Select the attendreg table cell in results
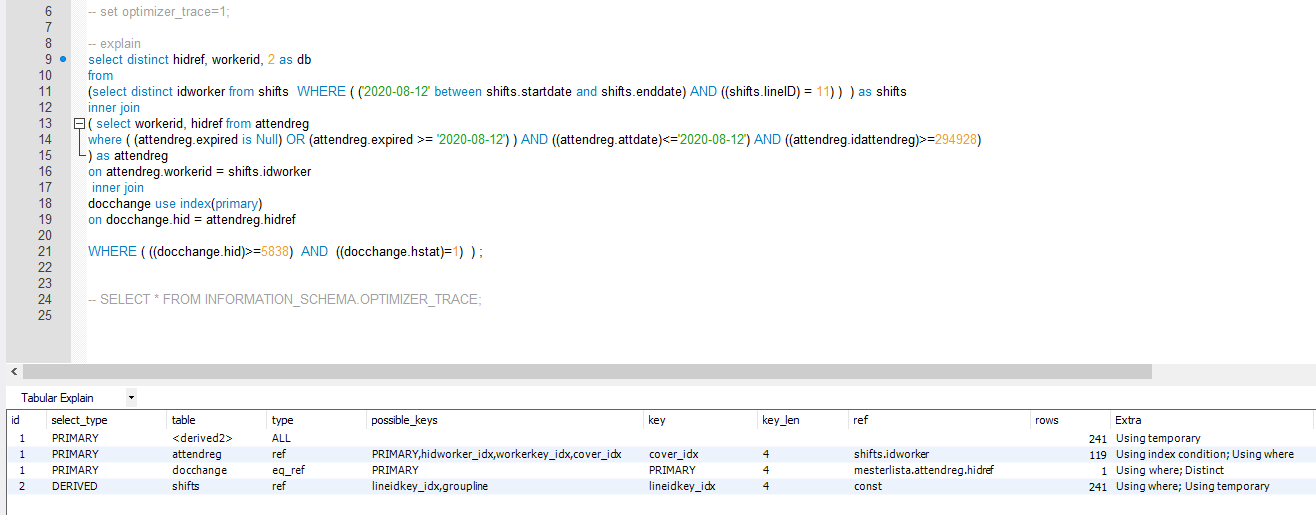 pos(196,454)
